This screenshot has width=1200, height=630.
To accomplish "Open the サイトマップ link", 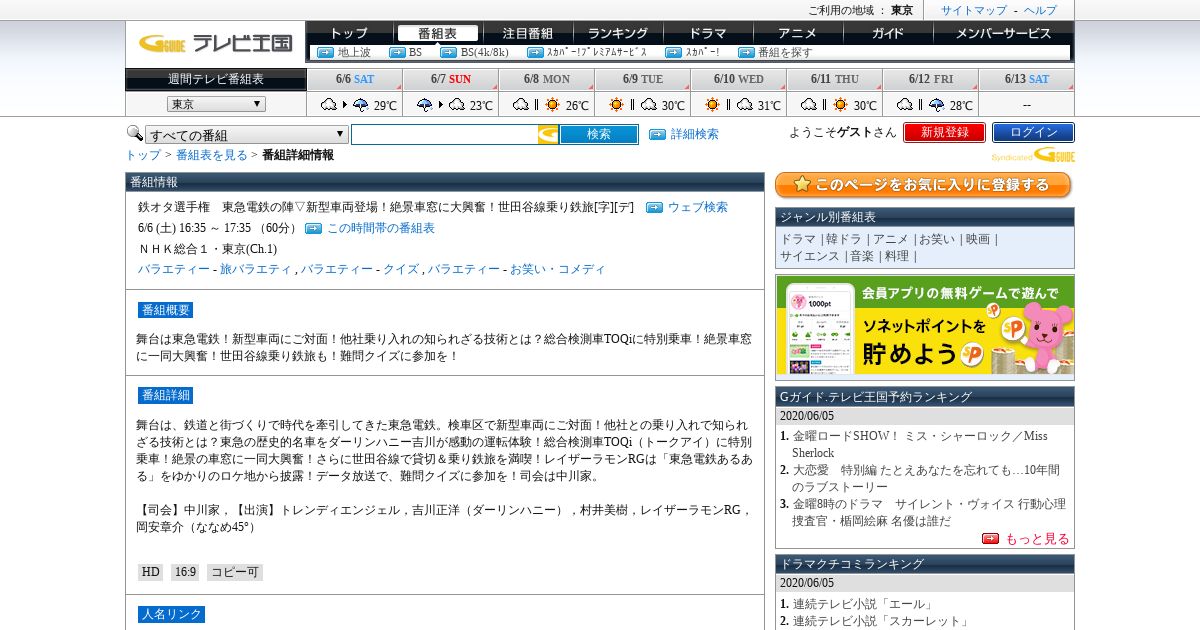I will click(x=974, y=10).
